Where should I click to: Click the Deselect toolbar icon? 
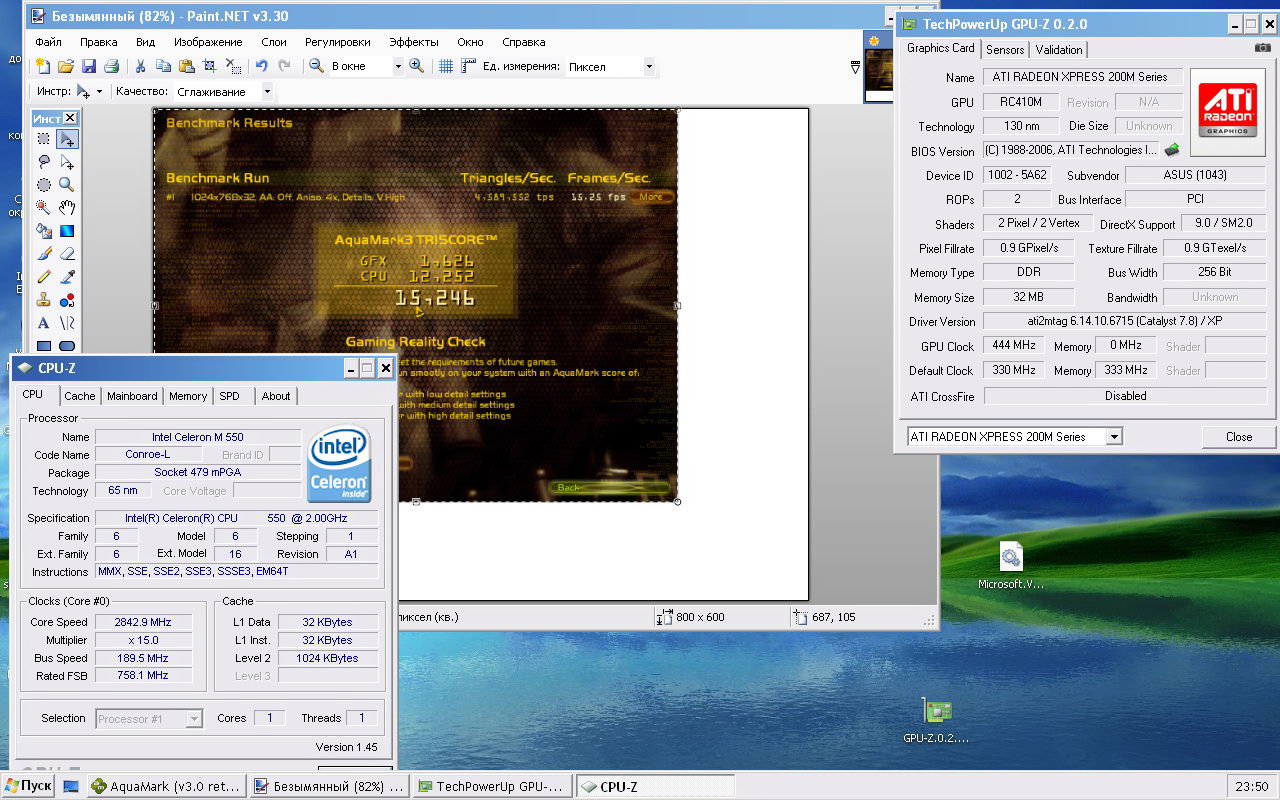click(232, 66)
